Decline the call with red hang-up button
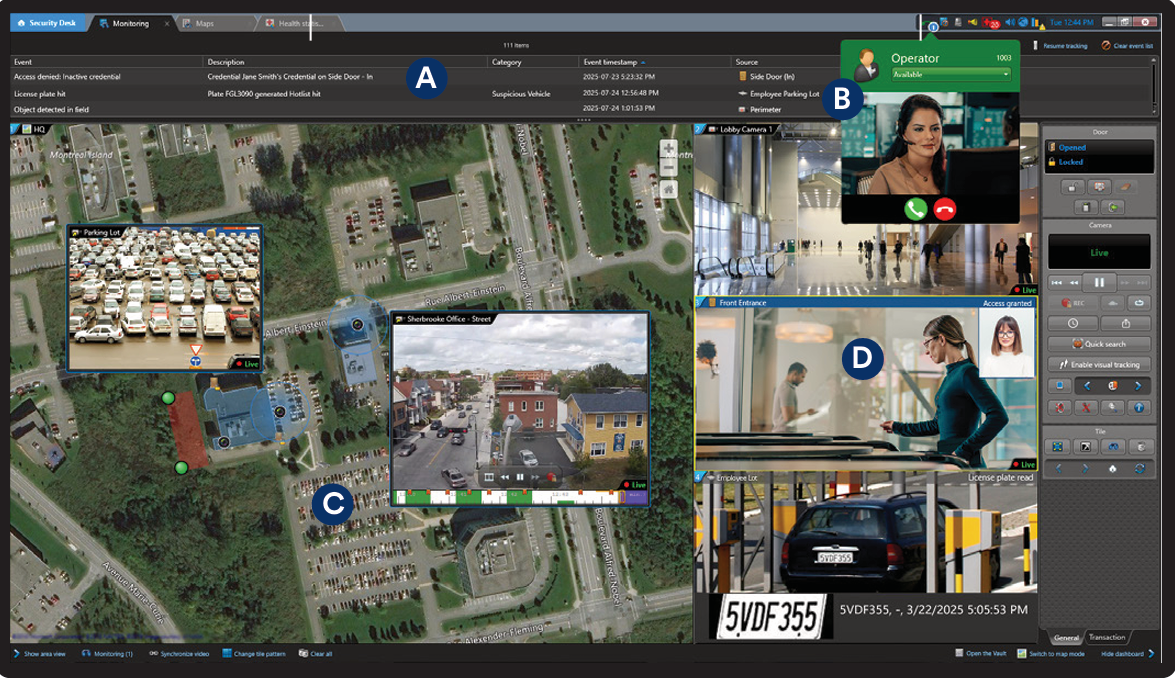 coord(945,209)
